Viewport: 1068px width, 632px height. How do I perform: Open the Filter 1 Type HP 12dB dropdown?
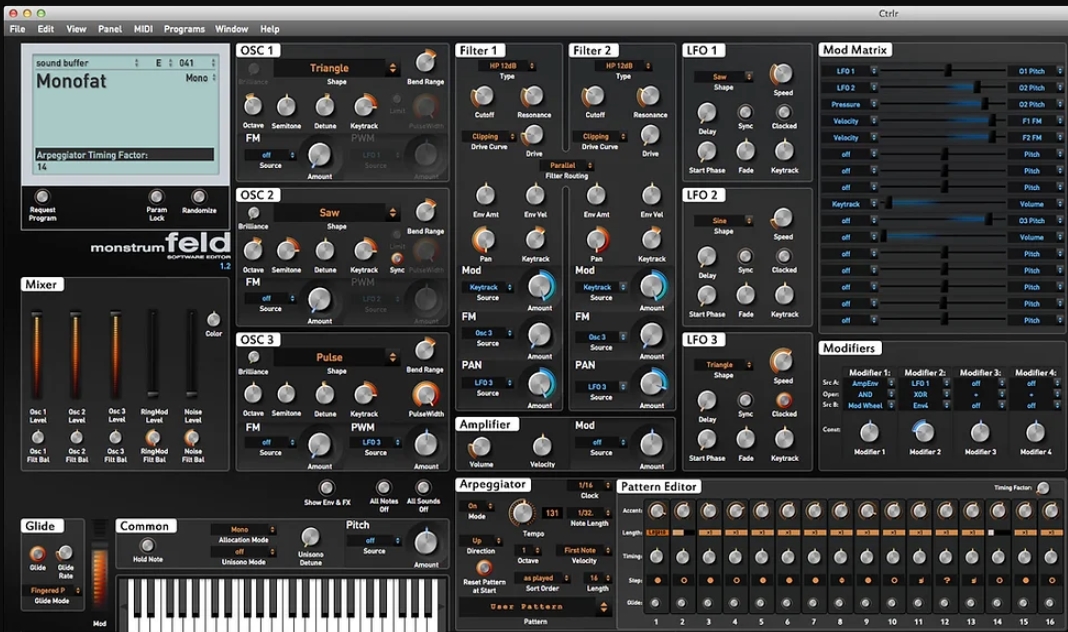click(x=506, y=65)
